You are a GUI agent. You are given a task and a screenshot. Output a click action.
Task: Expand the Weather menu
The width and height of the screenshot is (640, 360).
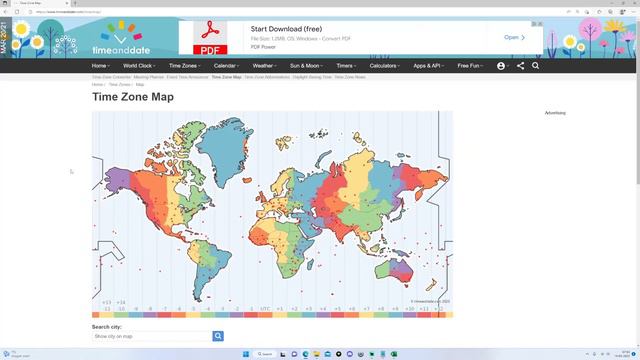coord(264,66)
